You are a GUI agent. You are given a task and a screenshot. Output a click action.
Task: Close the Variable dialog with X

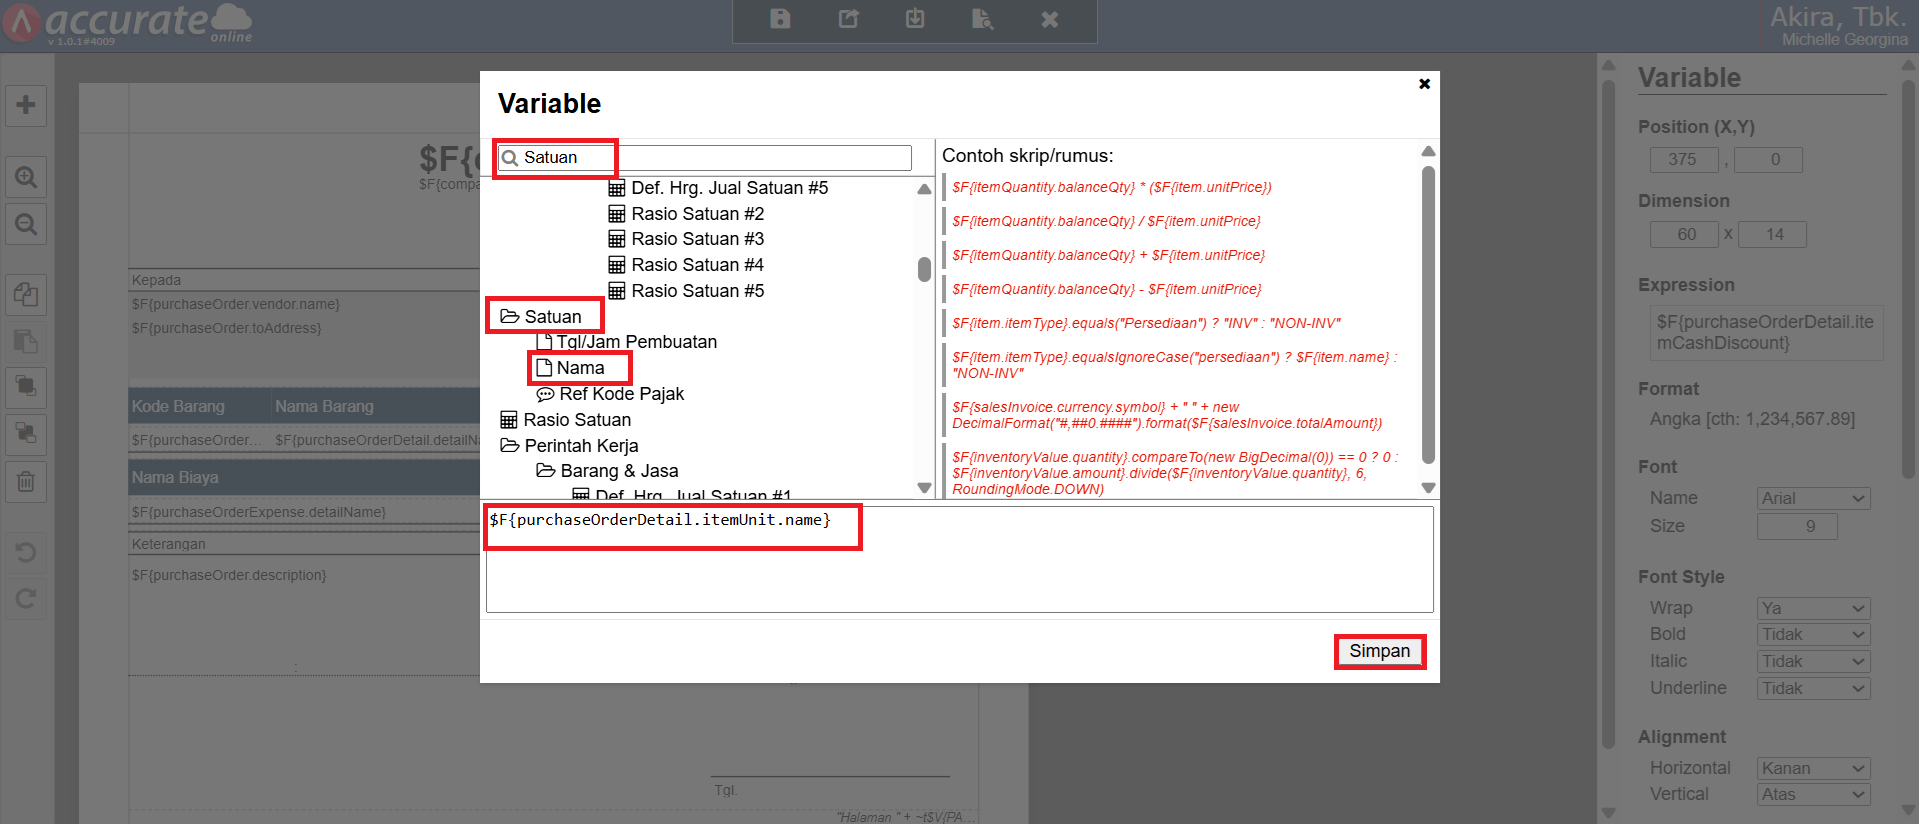pyautogui.click(x=1424, y=84)
